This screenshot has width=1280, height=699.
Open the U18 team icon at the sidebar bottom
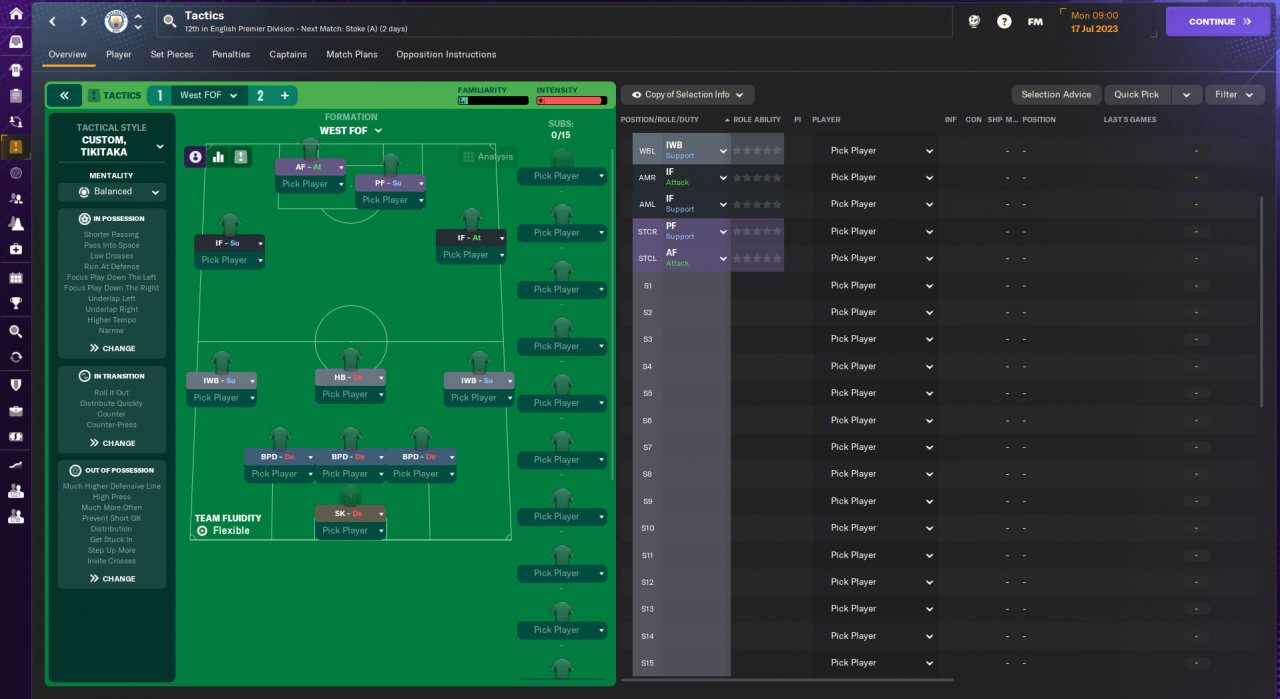pos(15,517)
